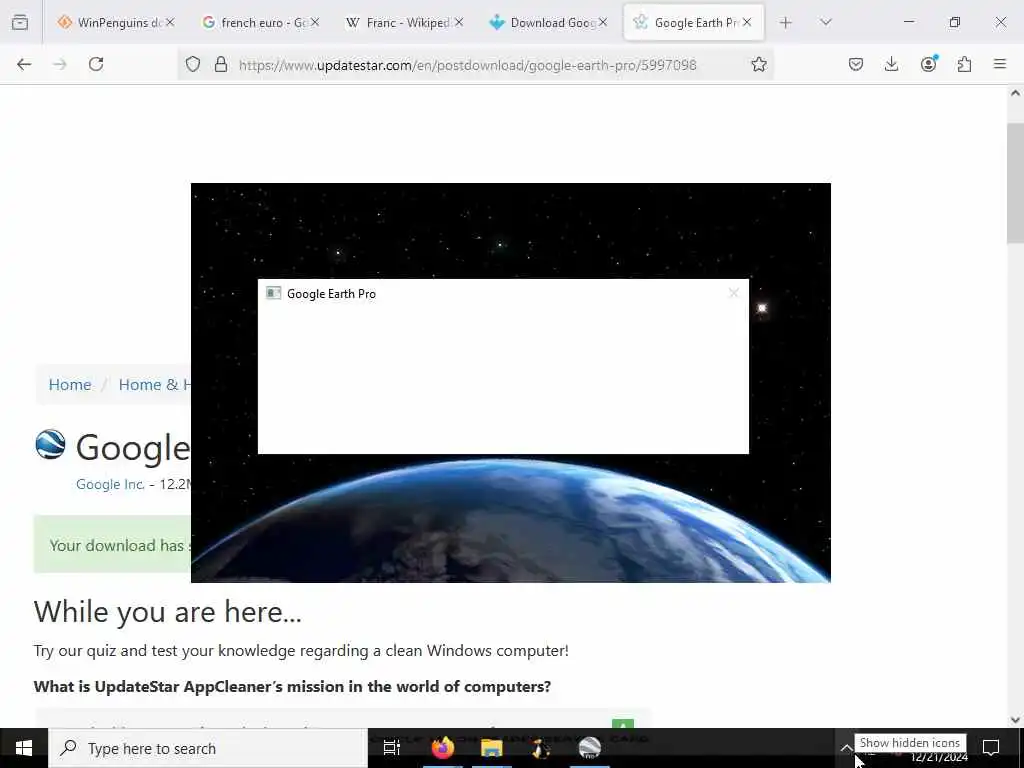The image size is (1024, 768).
Task: Follow the Home breadcrumb link
Action: coord(70,385)
